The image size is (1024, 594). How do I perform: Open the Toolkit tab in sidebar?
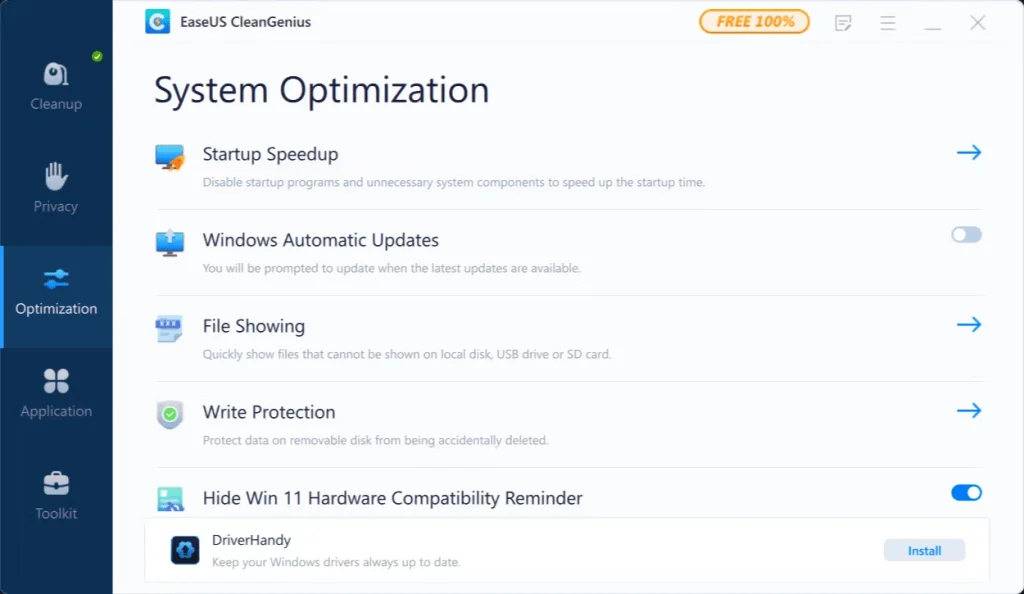(x=56, y=495)
